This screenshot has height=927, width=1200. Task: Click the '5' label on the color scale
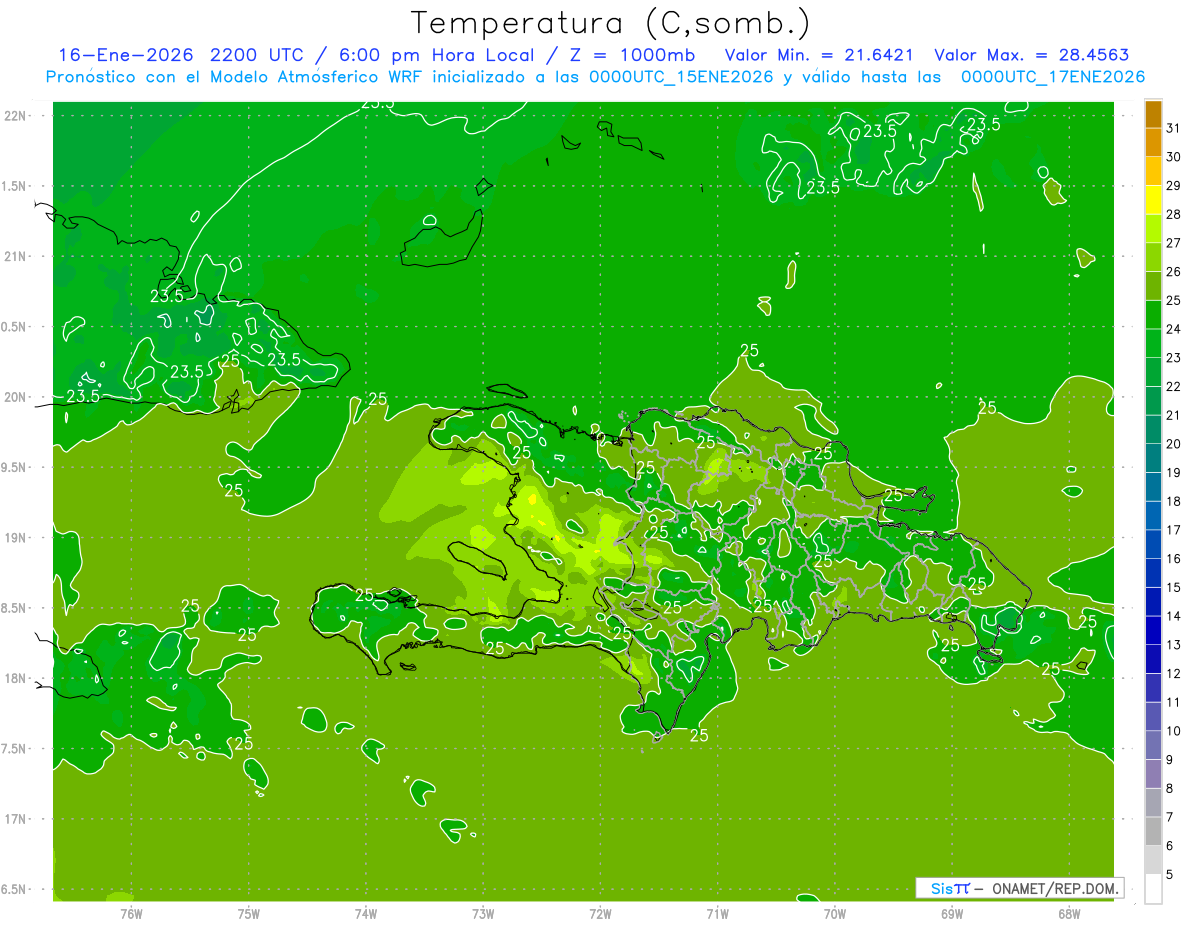[1170, 875]
